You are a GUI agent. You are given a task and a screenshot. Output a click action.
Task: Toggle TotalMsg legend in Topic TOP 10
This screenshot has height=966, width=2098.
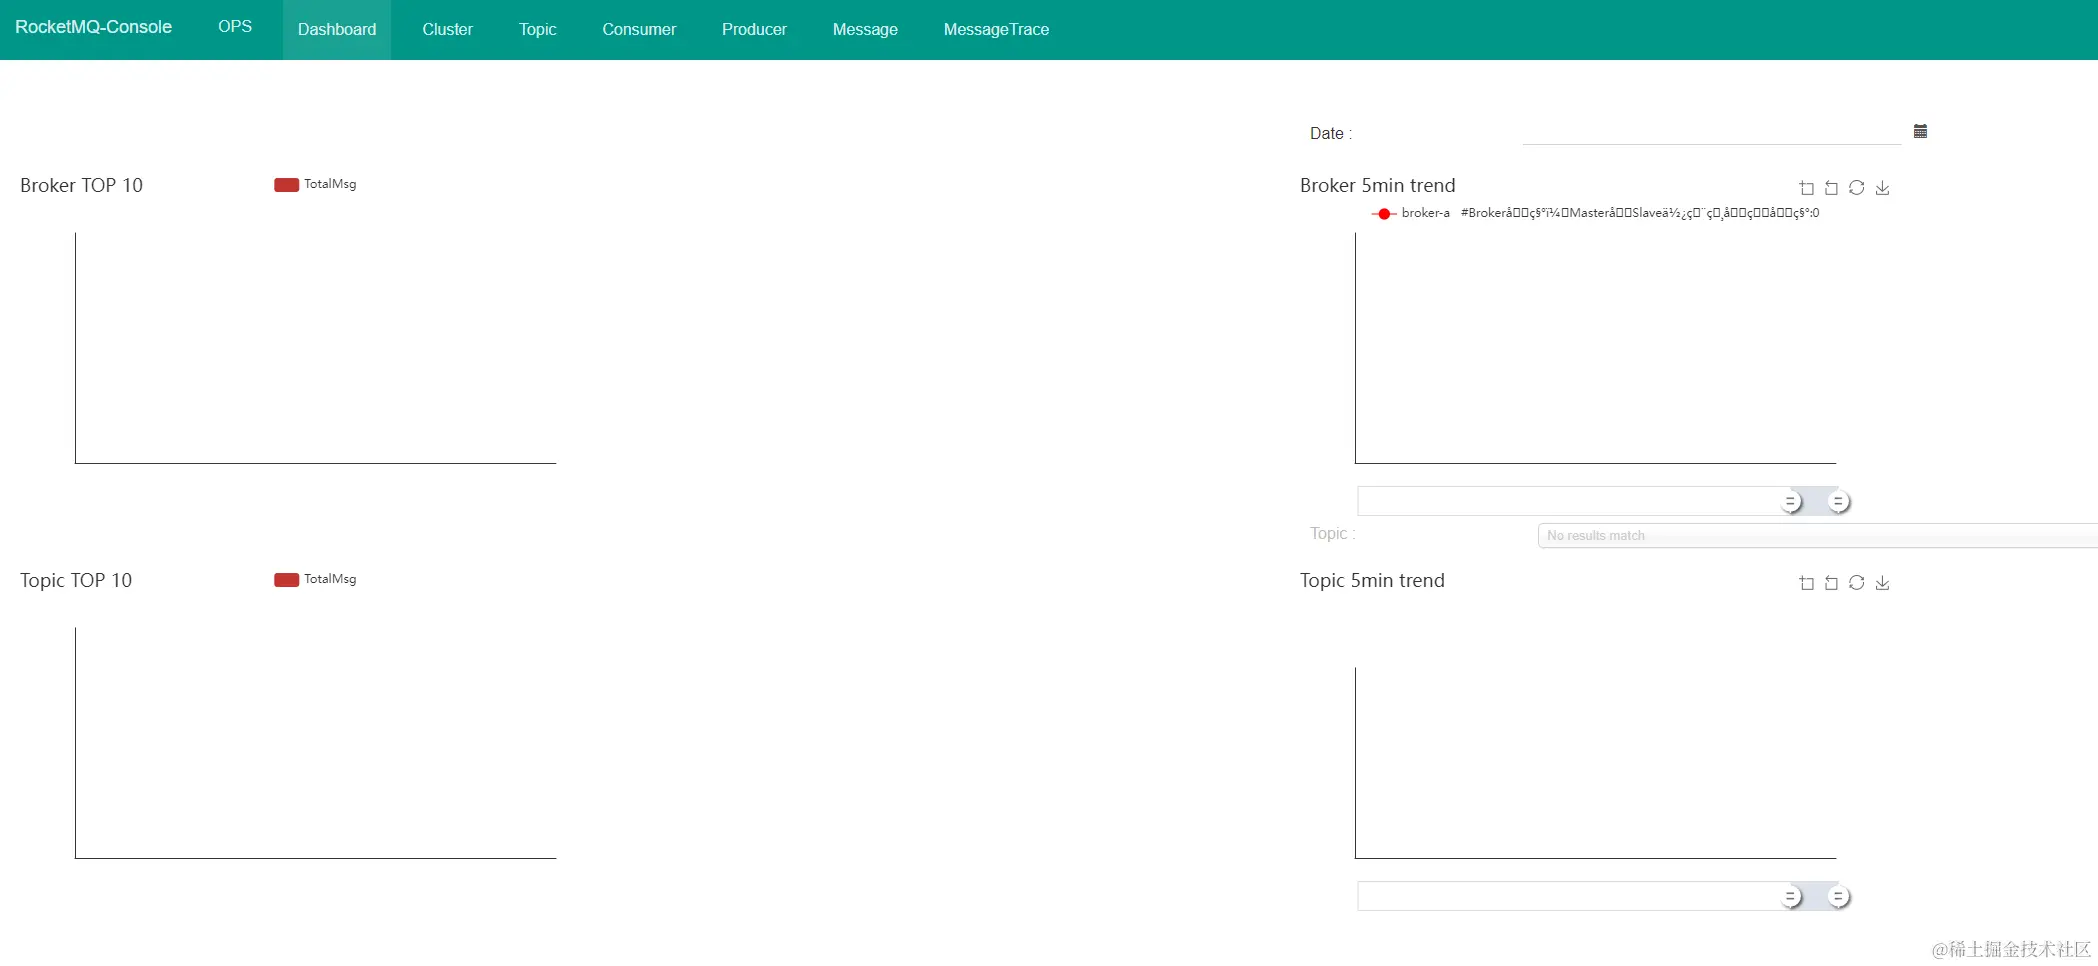pos(315,579)
